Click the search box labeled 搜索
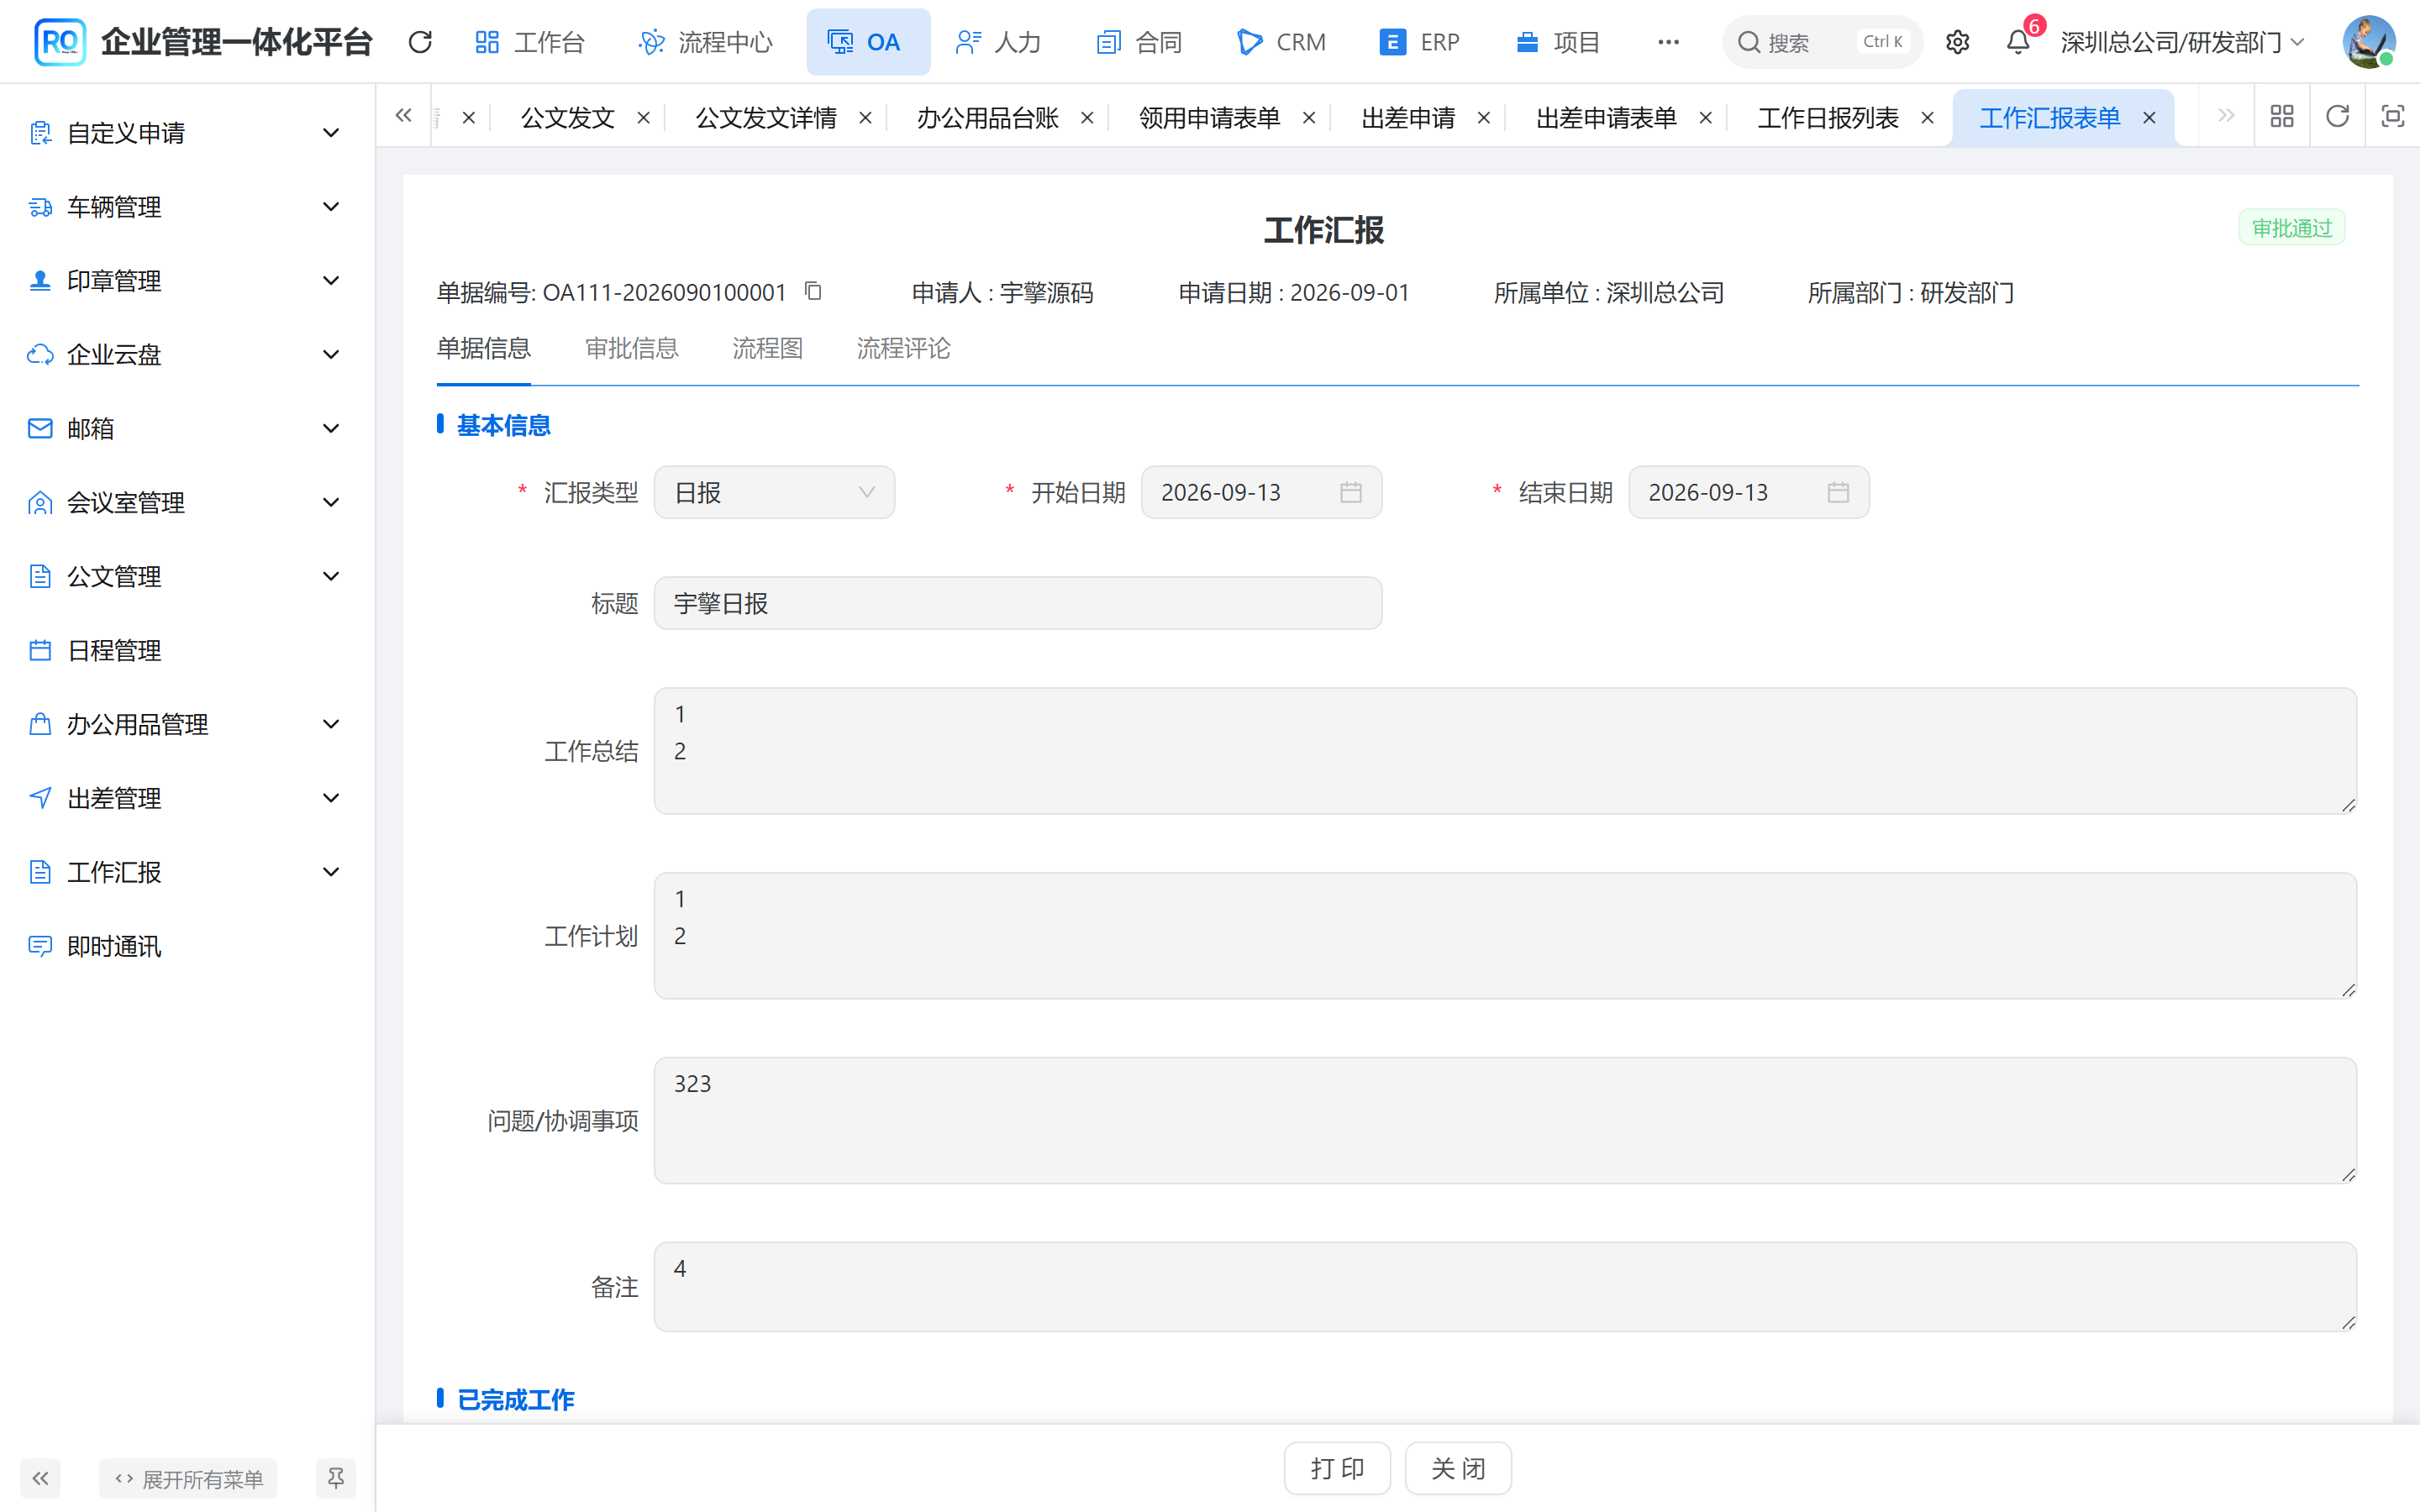The image size is (2420, 1512). click(1822, 42)
